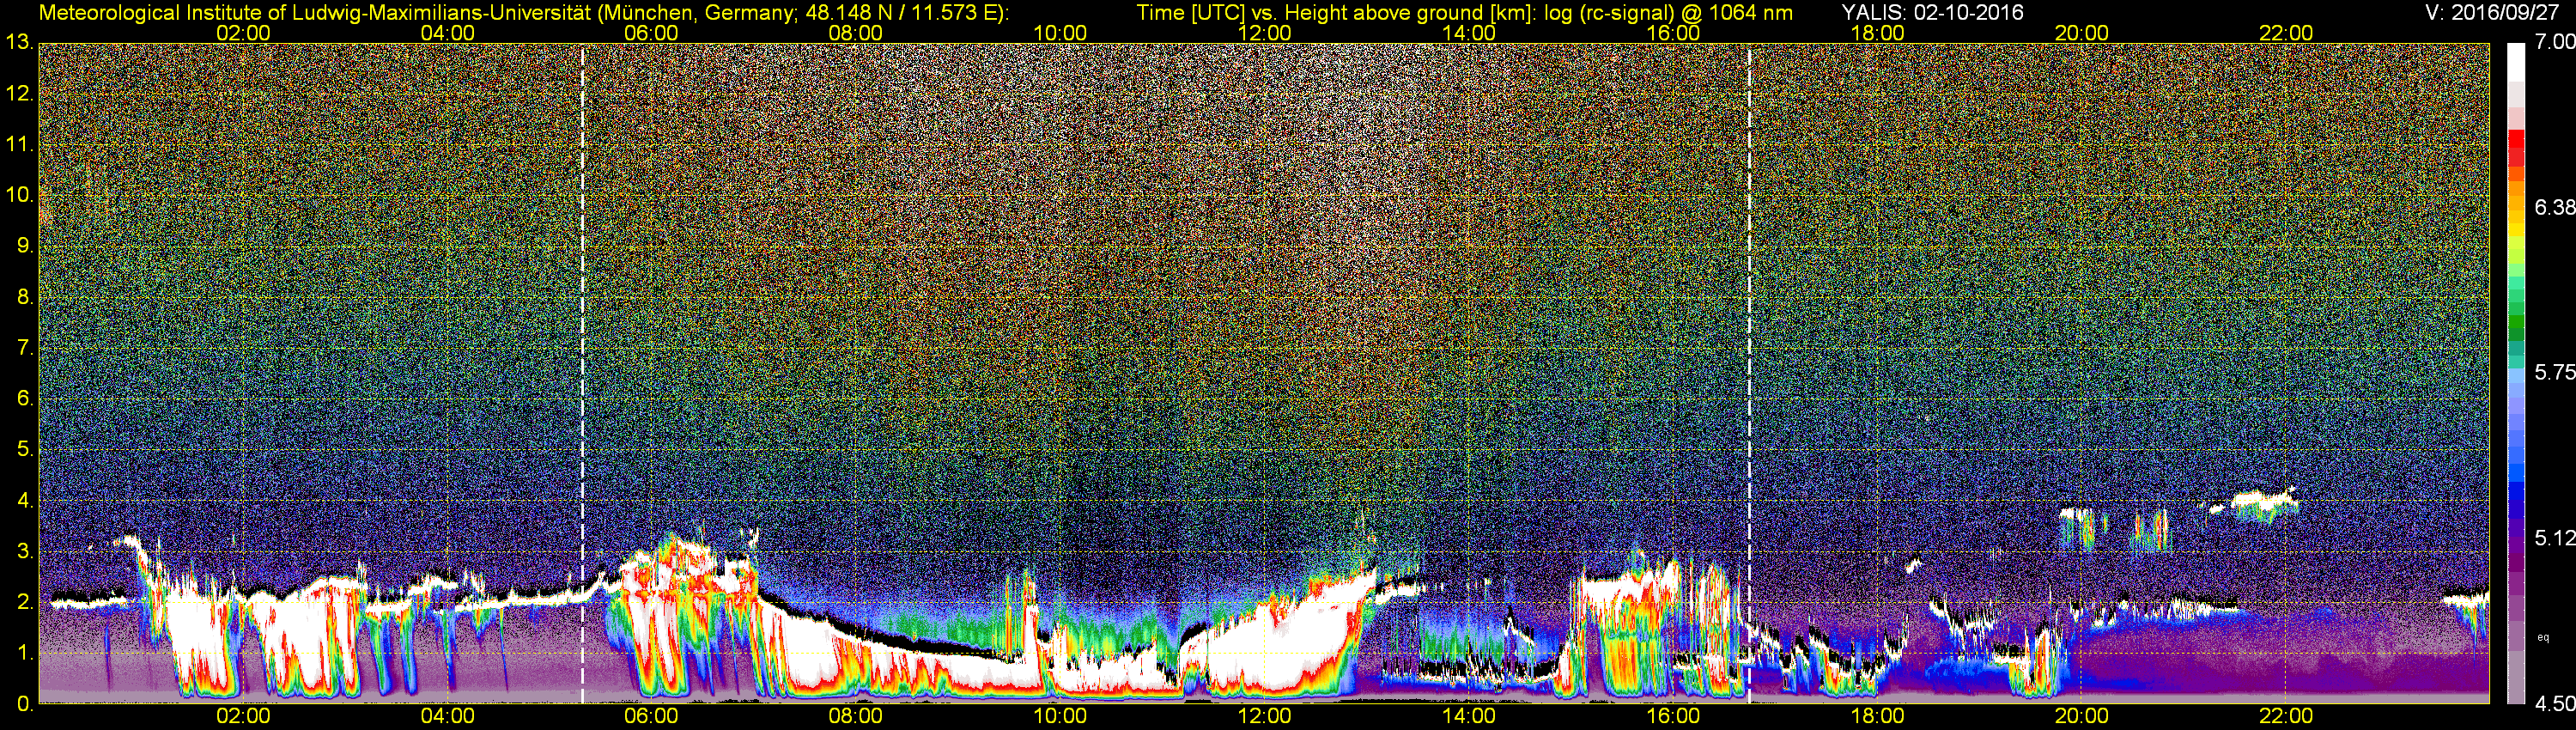This screenshot has height=730, width=2576.
Task: Click the 10:00 label on the bottom time axis
Action: tap(1060, 717)
